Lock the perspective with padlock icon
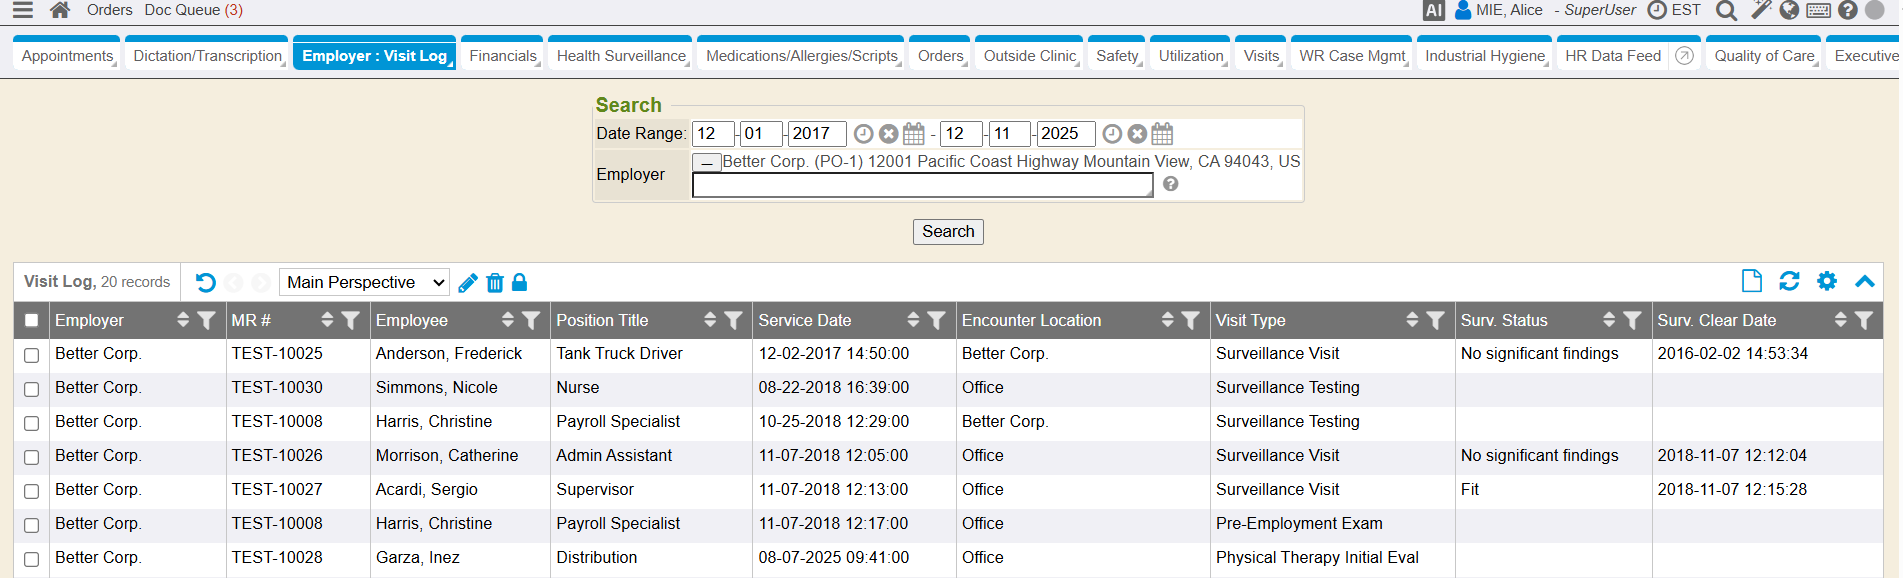1903x578 pixels. pyautogui.click(x=519, y=283)
